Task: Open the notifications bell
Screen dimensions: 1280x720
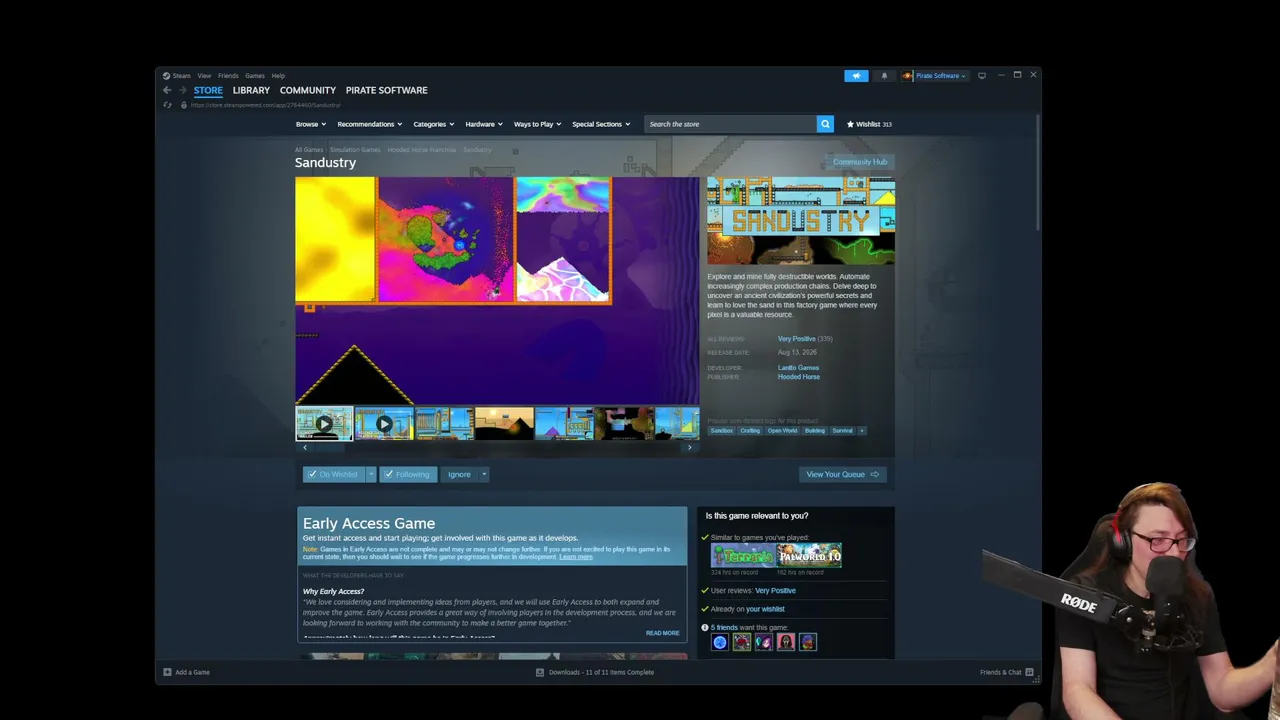Action: point(884,76)
